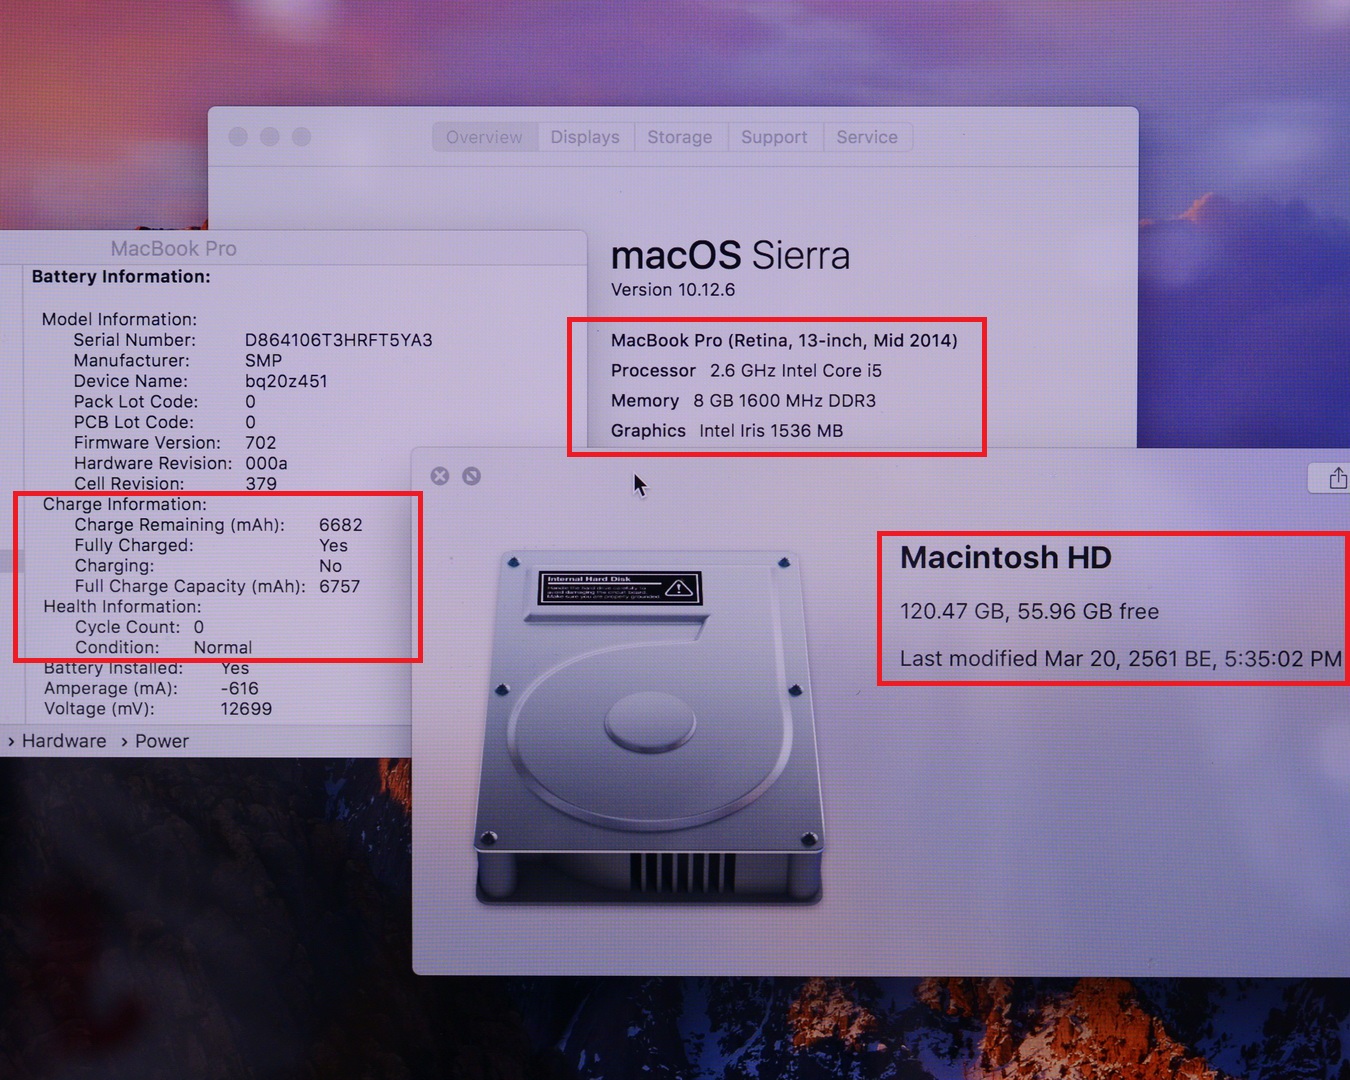Screen dimensions: 1350x1080
Task: Click the share icon in Quick Look window
Action: 1337,479
